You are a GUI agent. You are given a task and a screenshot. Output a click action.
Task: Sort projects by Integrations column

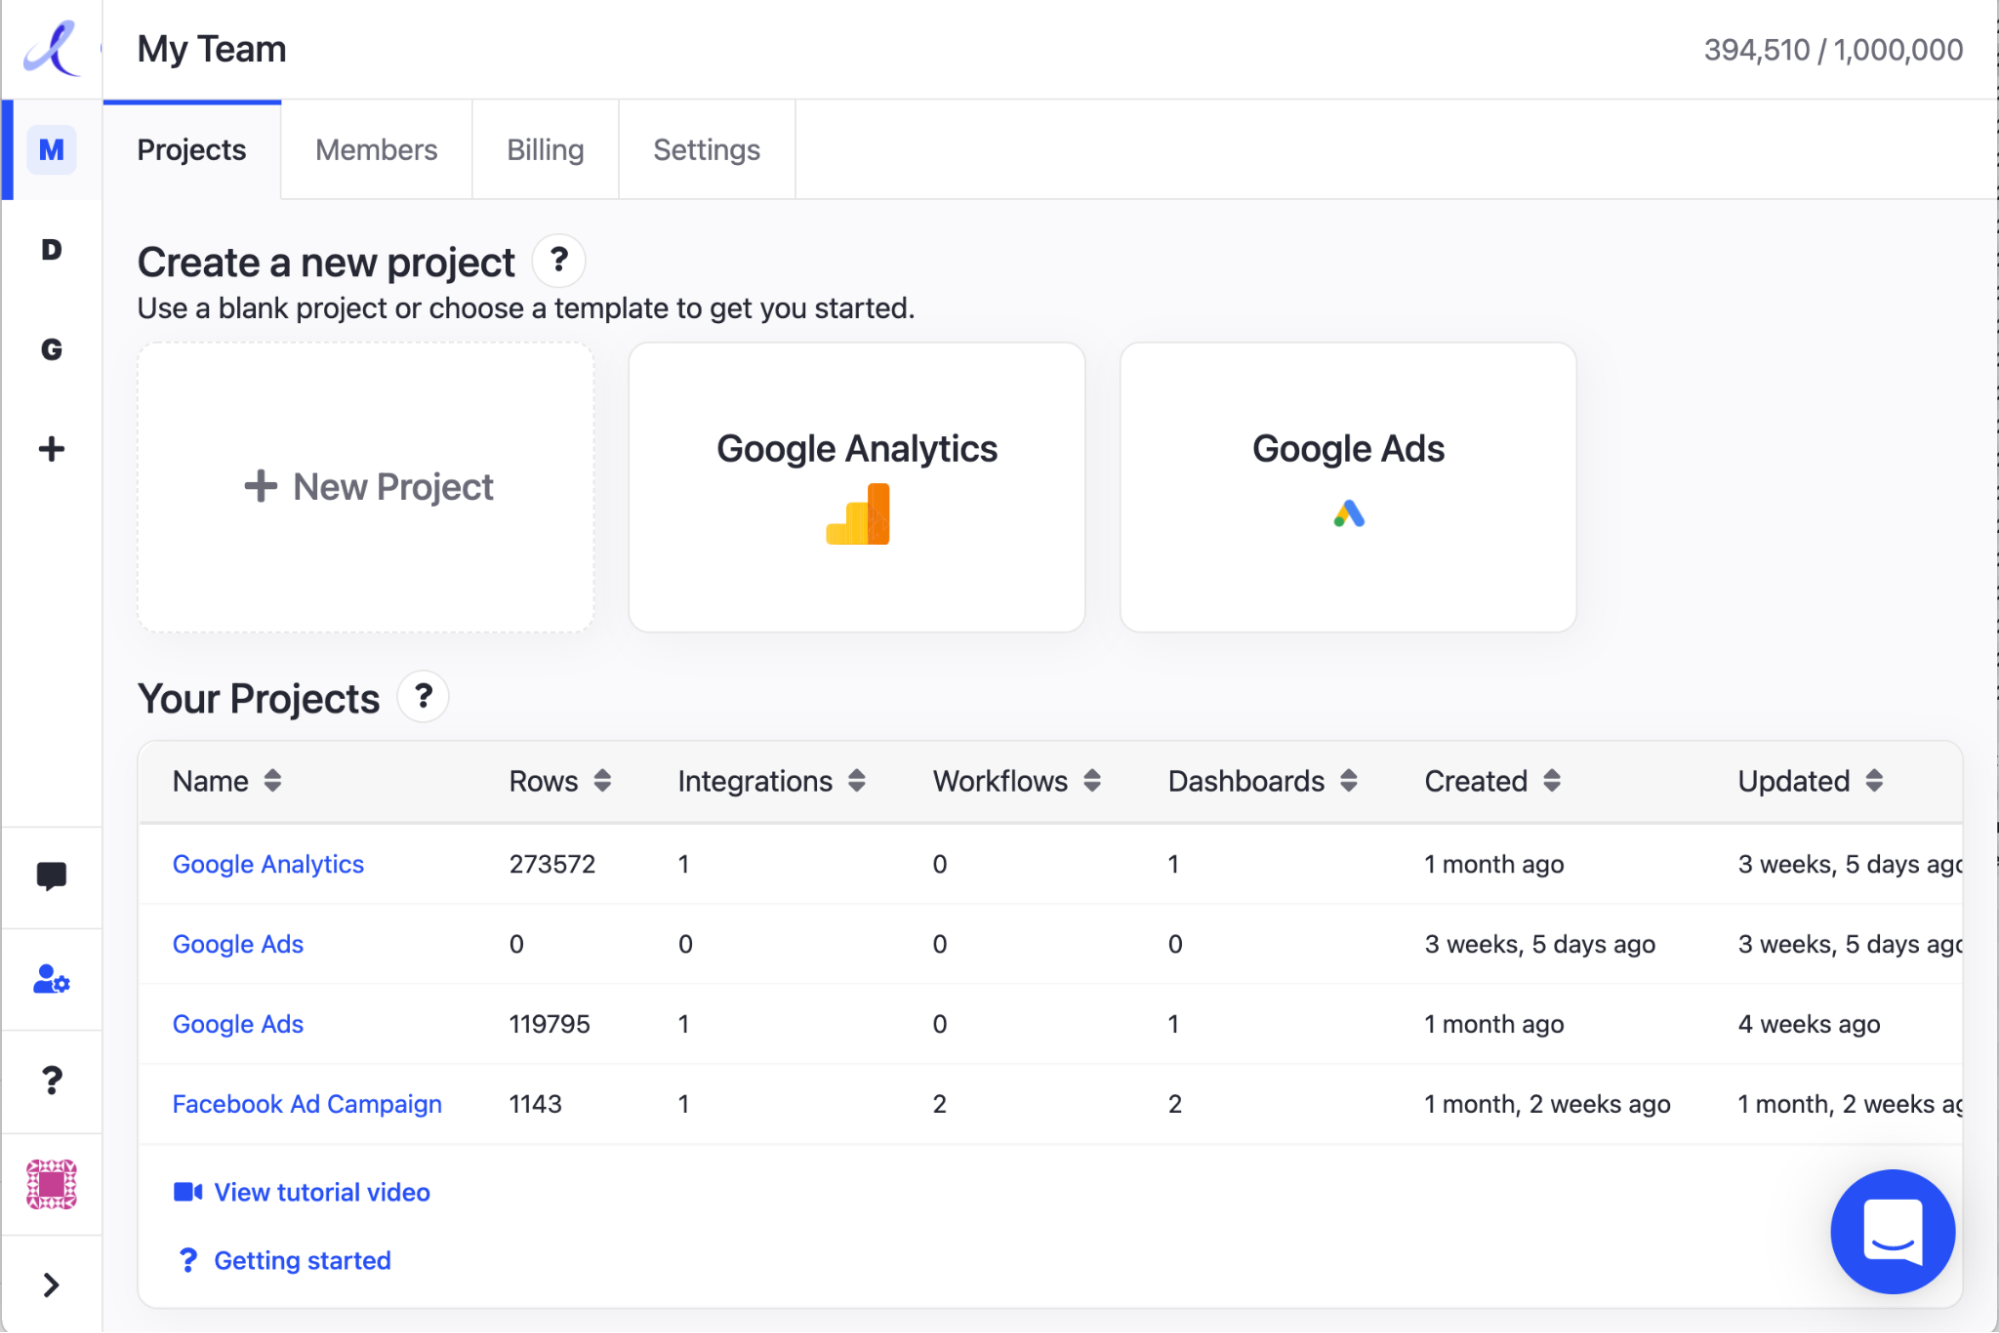coord(771,781)
